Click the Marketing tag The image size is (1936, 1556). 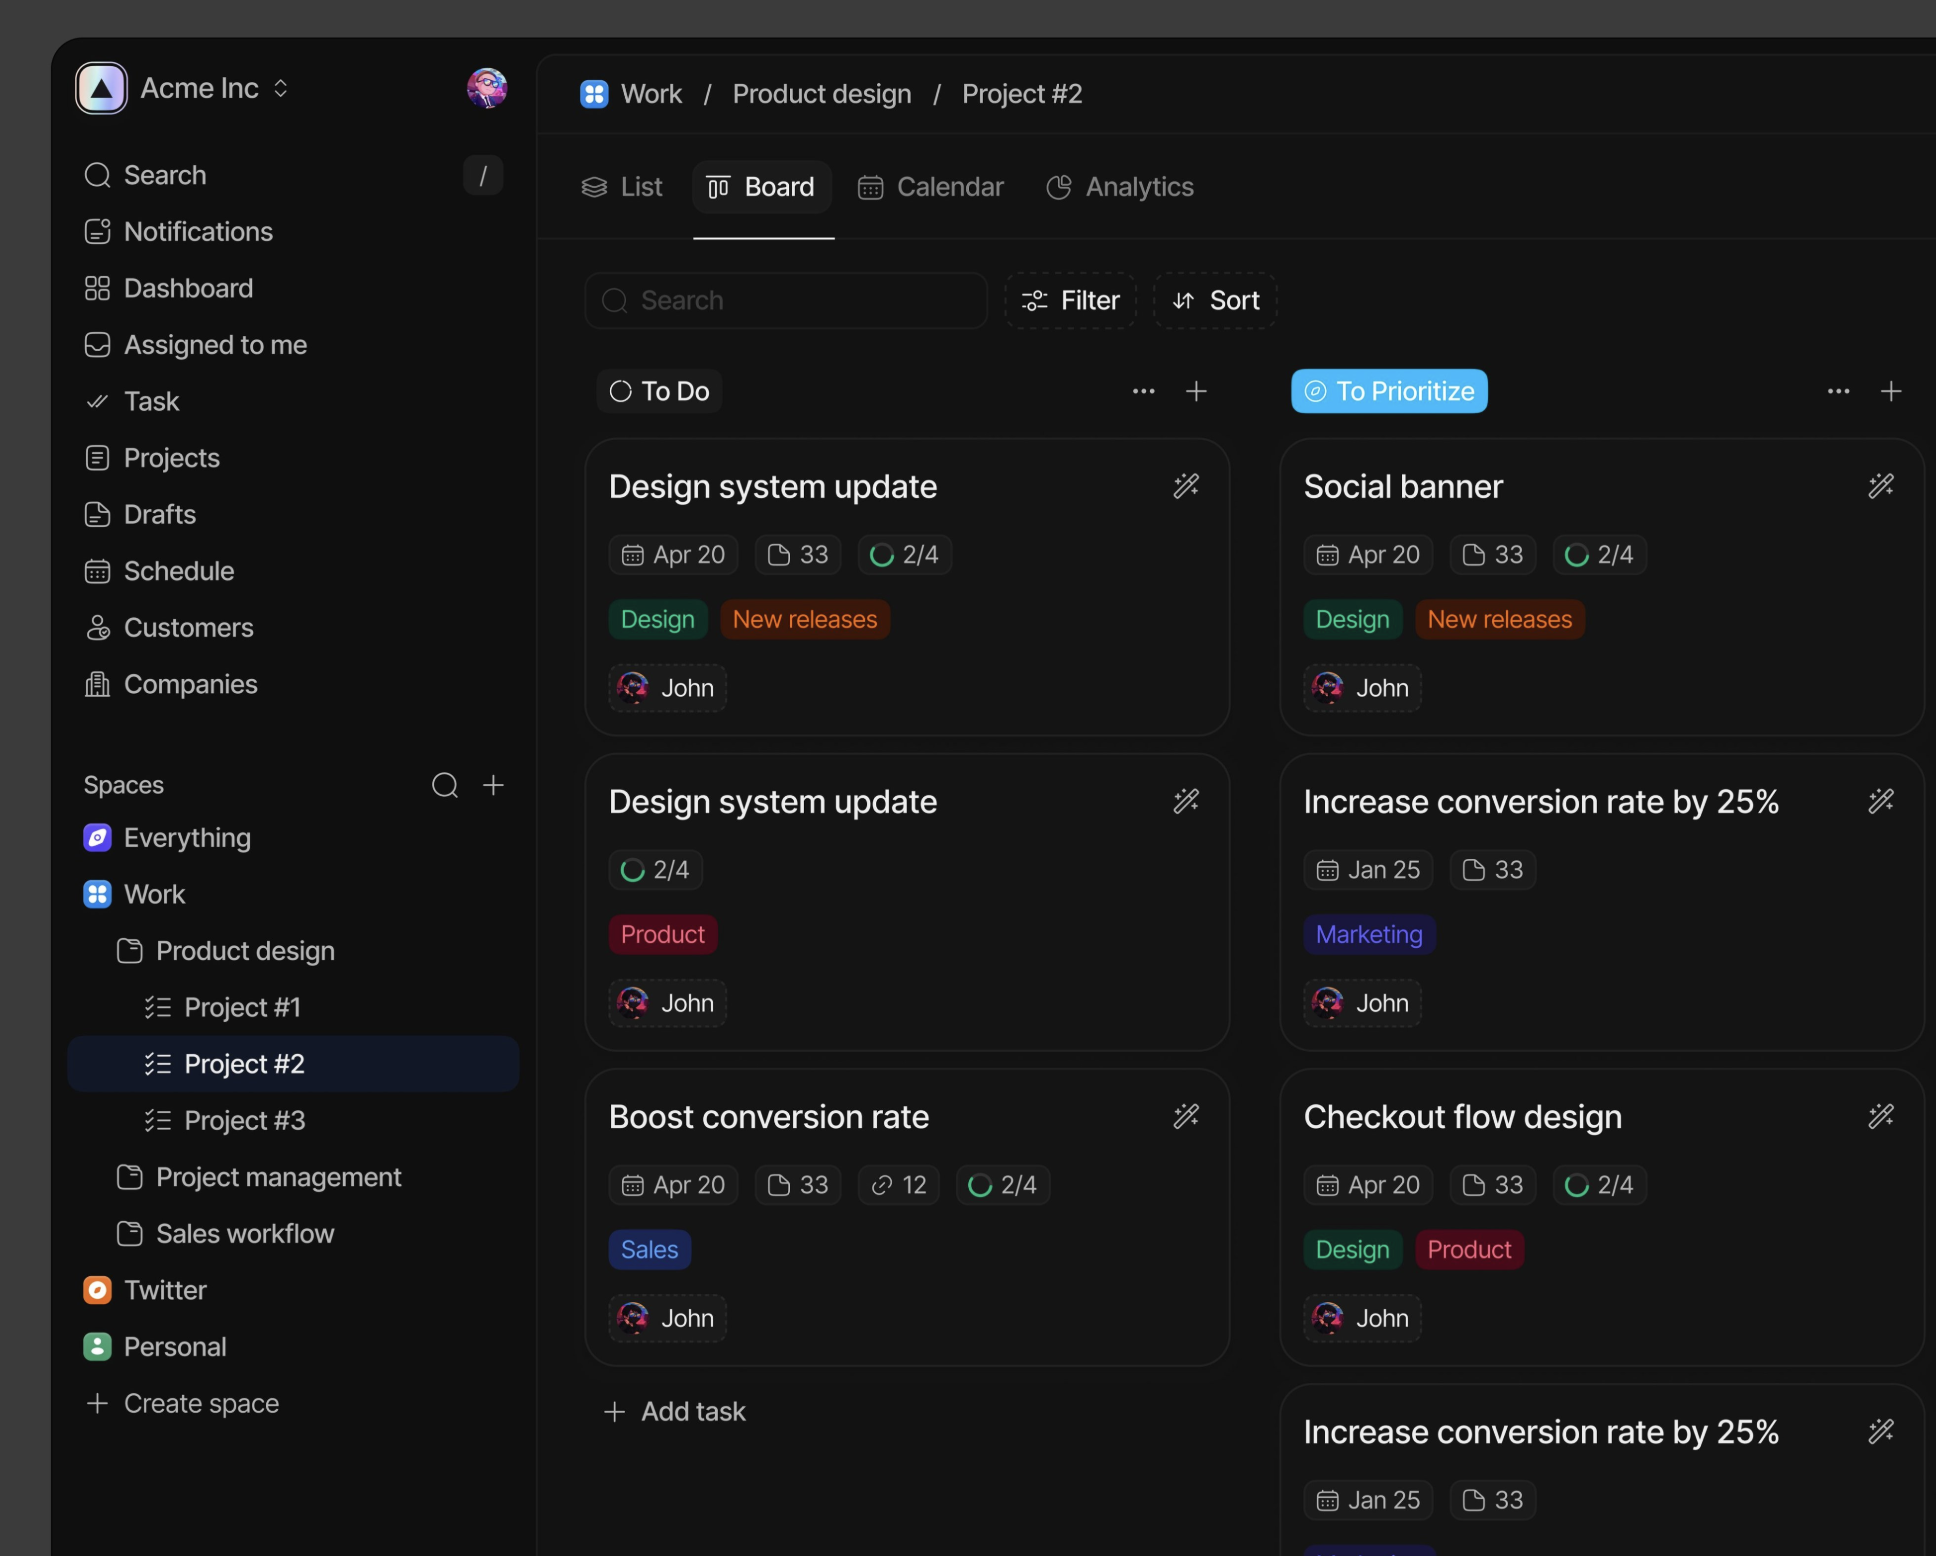pyautogui.click(x=1369, y=935)
